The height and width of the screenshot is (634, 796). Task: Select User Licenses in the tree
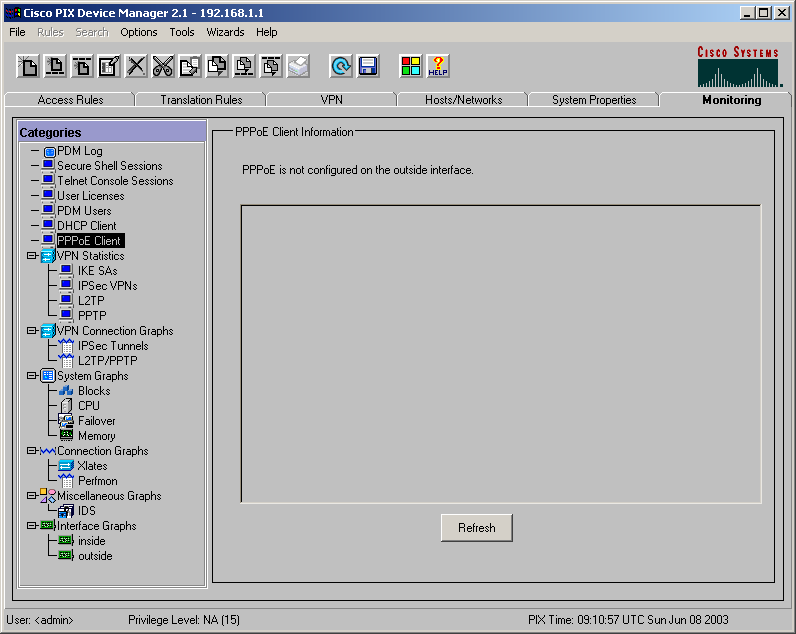click(x=90, y=196)
